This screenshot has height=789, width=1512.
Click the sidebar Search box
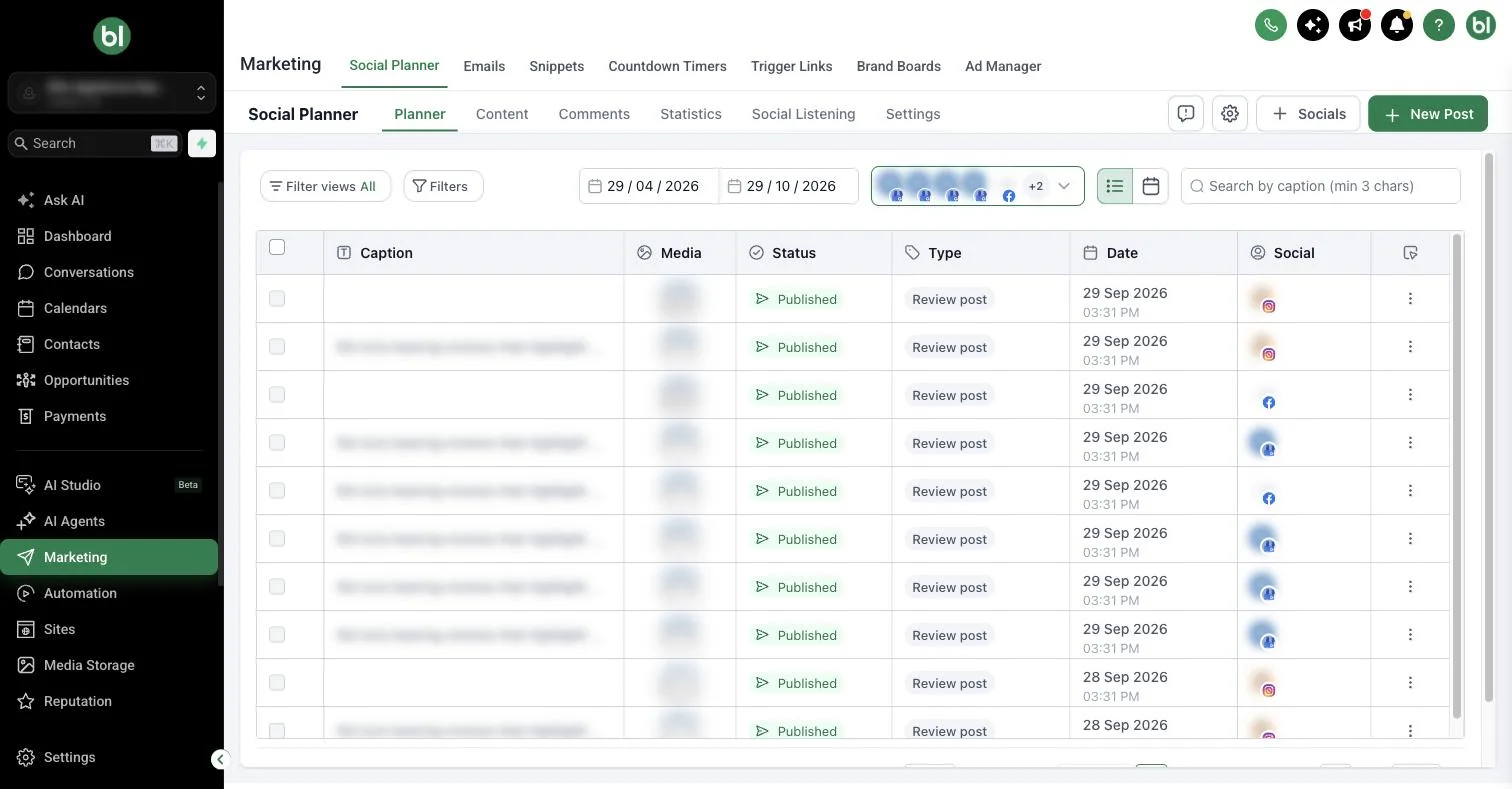(x=96, y=143)
